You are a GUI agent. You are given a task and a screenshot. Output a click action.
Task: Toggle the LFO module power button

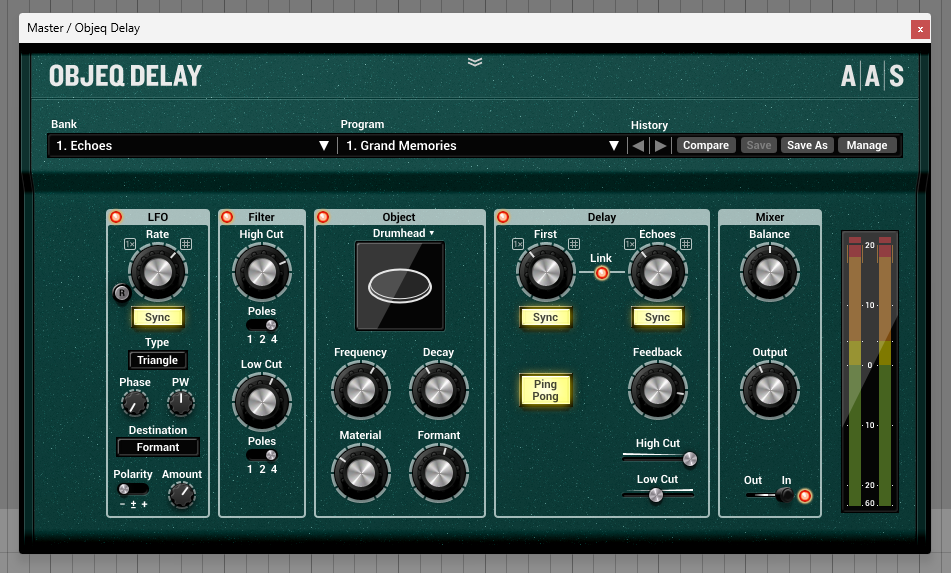pyautogui.click(x=116, y=216)
